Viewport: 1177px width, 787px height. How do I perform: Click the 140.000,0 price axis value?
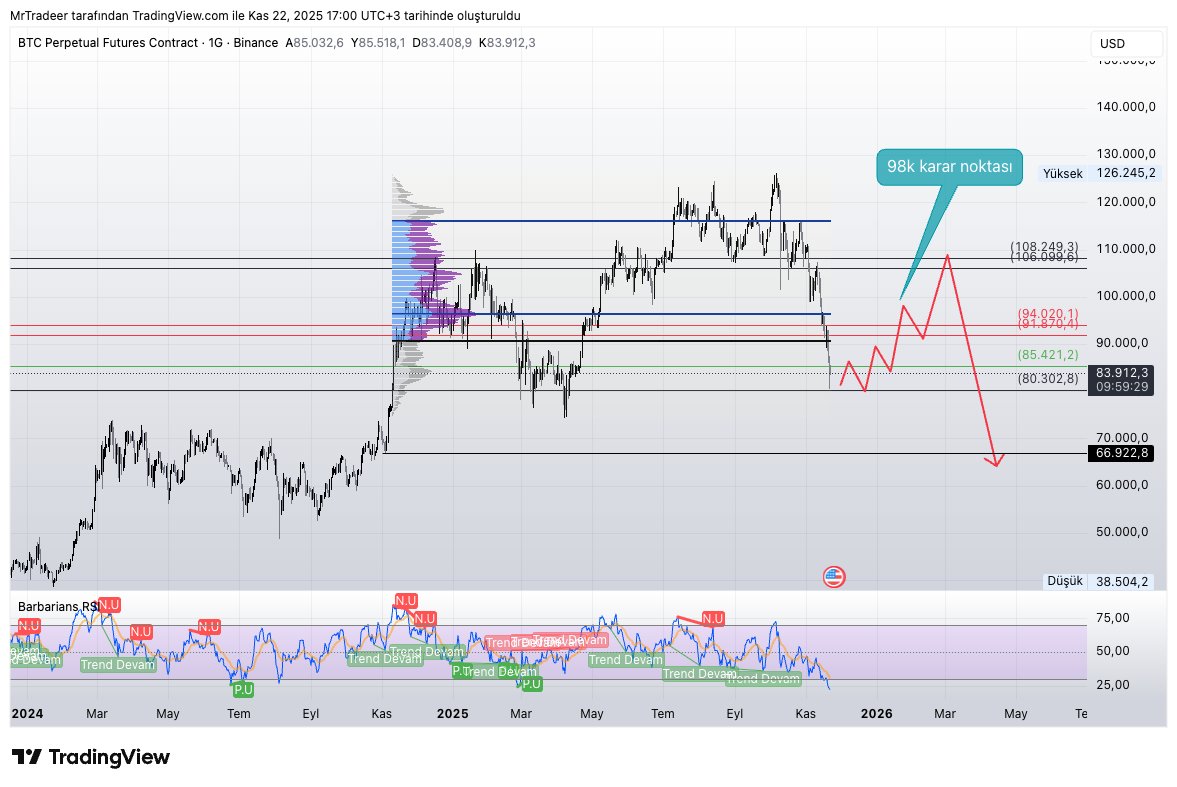(x=1126, y=107)
